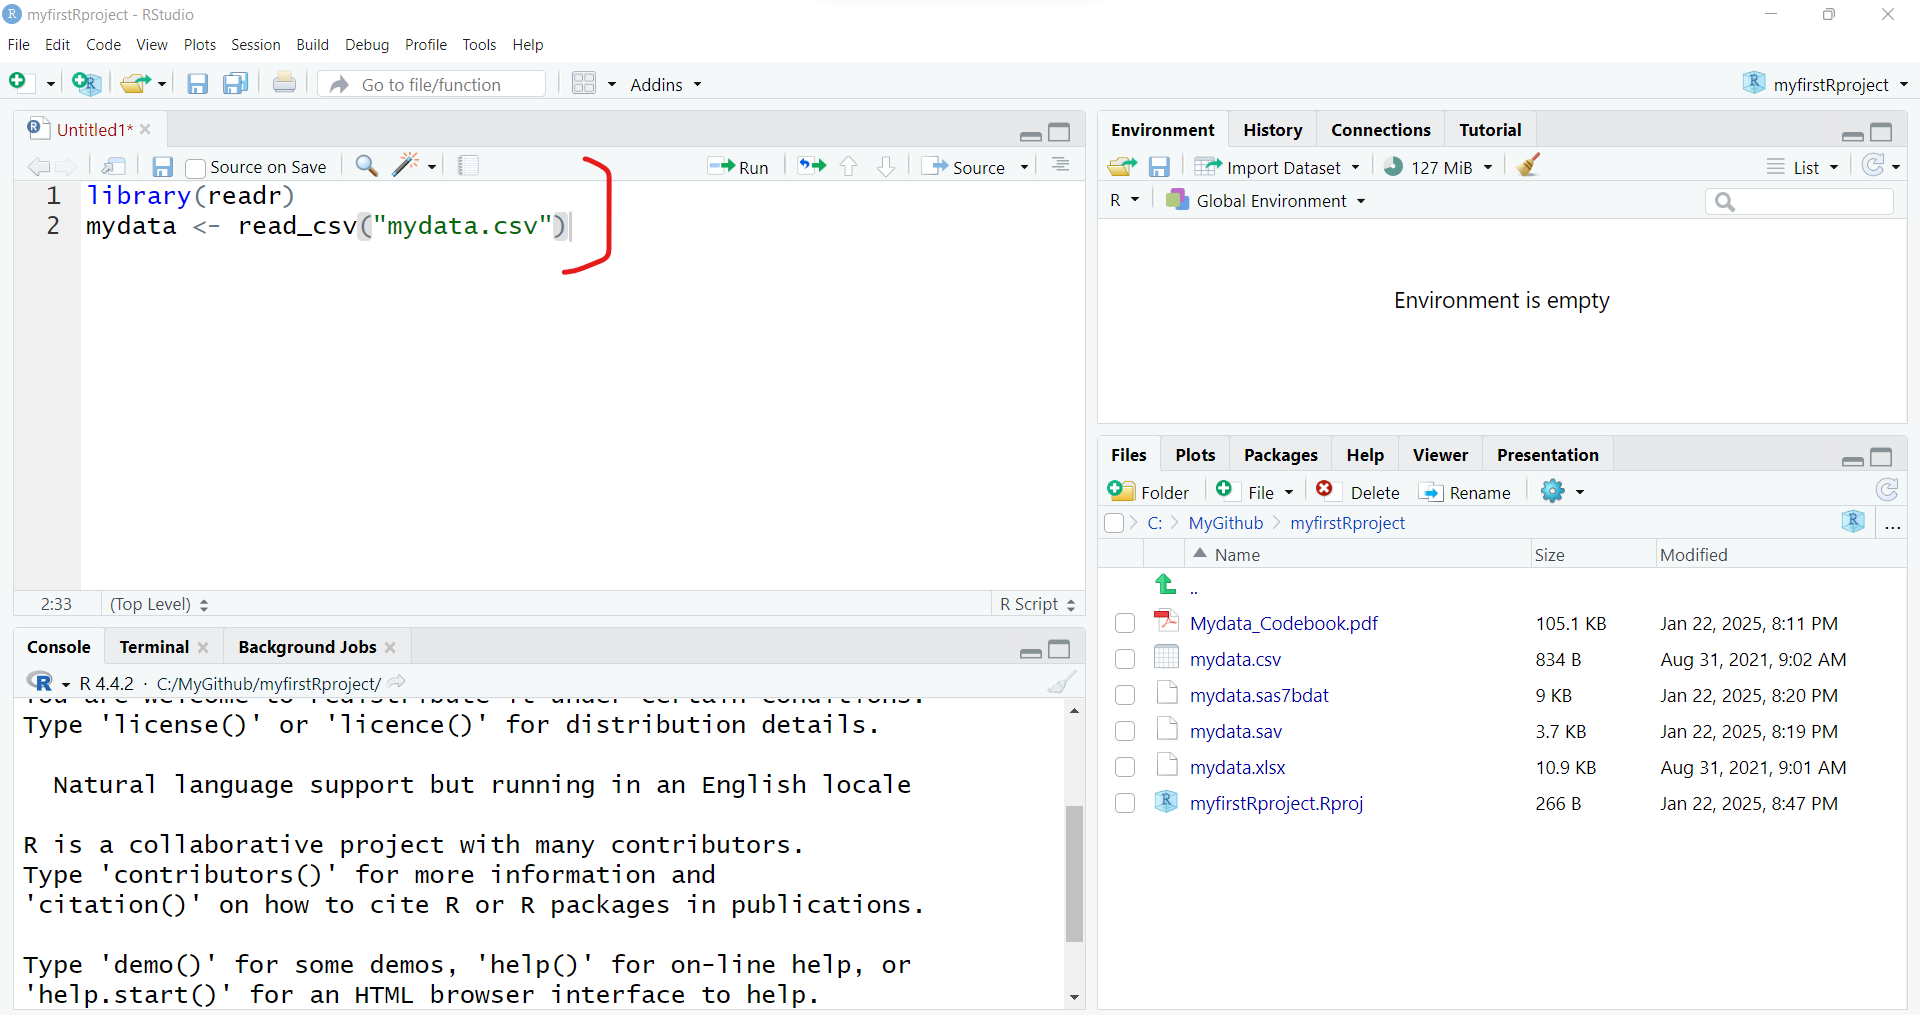The height and width of the screenshot is (1015, 1920).
Task: Click the Create a project icon
Action: [86, 83]
